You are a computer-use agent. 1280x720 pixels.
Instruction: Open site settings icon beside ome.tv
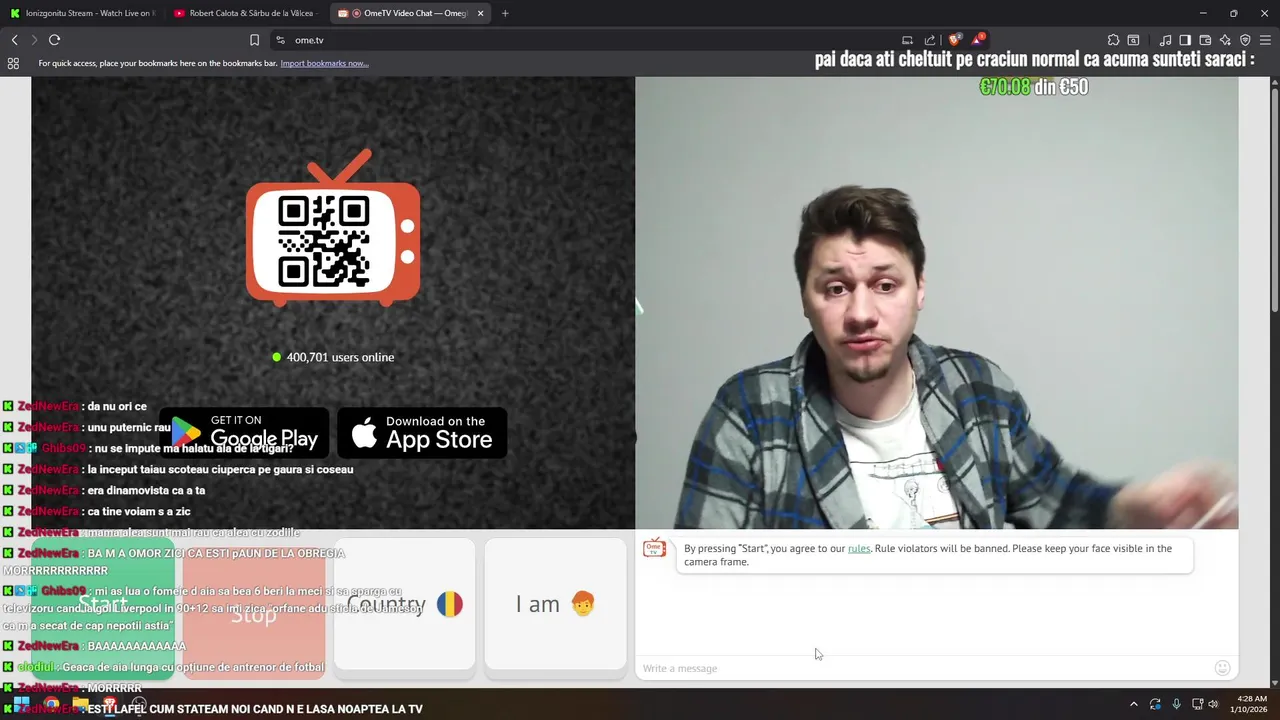[280, 40]
